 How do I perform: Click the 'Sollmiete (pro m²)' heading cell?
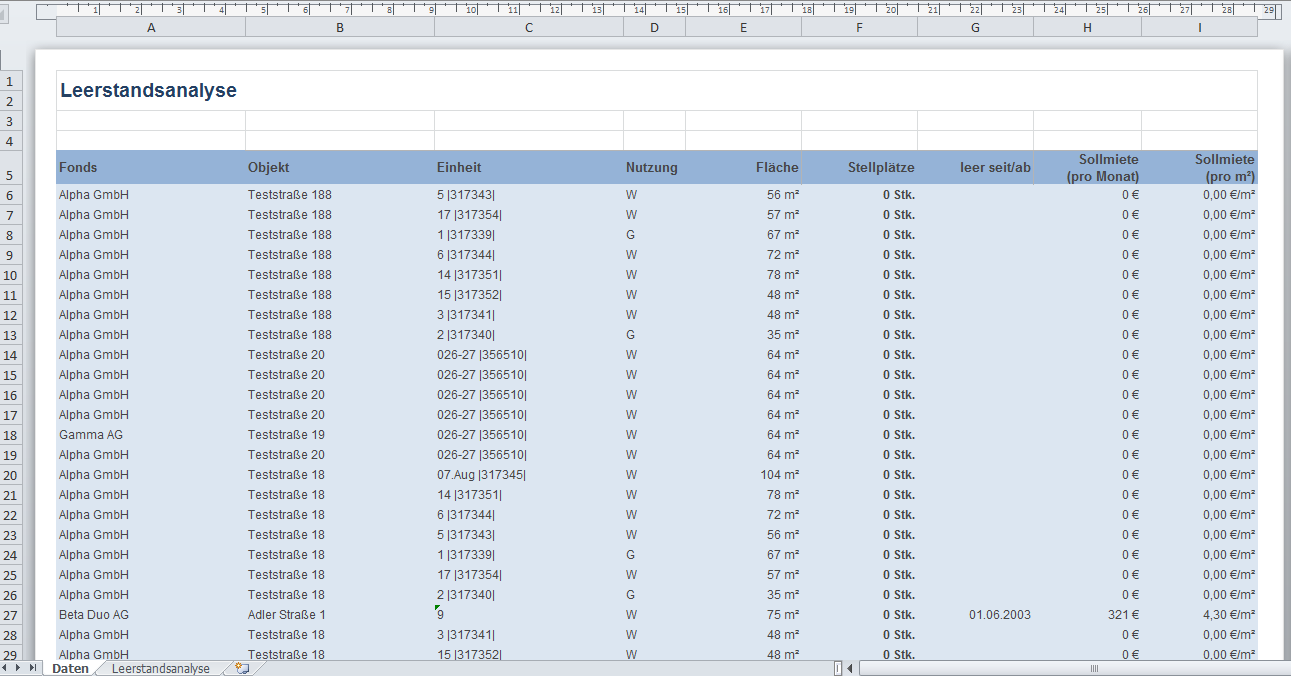1200,167
